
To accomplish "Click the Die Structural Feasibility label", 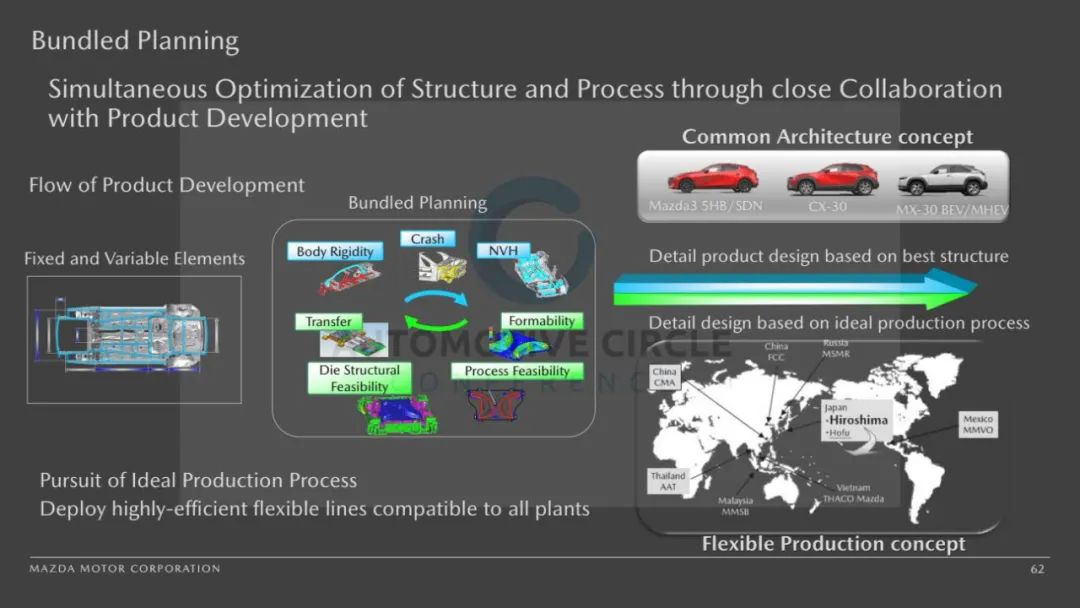I will 360,378.
